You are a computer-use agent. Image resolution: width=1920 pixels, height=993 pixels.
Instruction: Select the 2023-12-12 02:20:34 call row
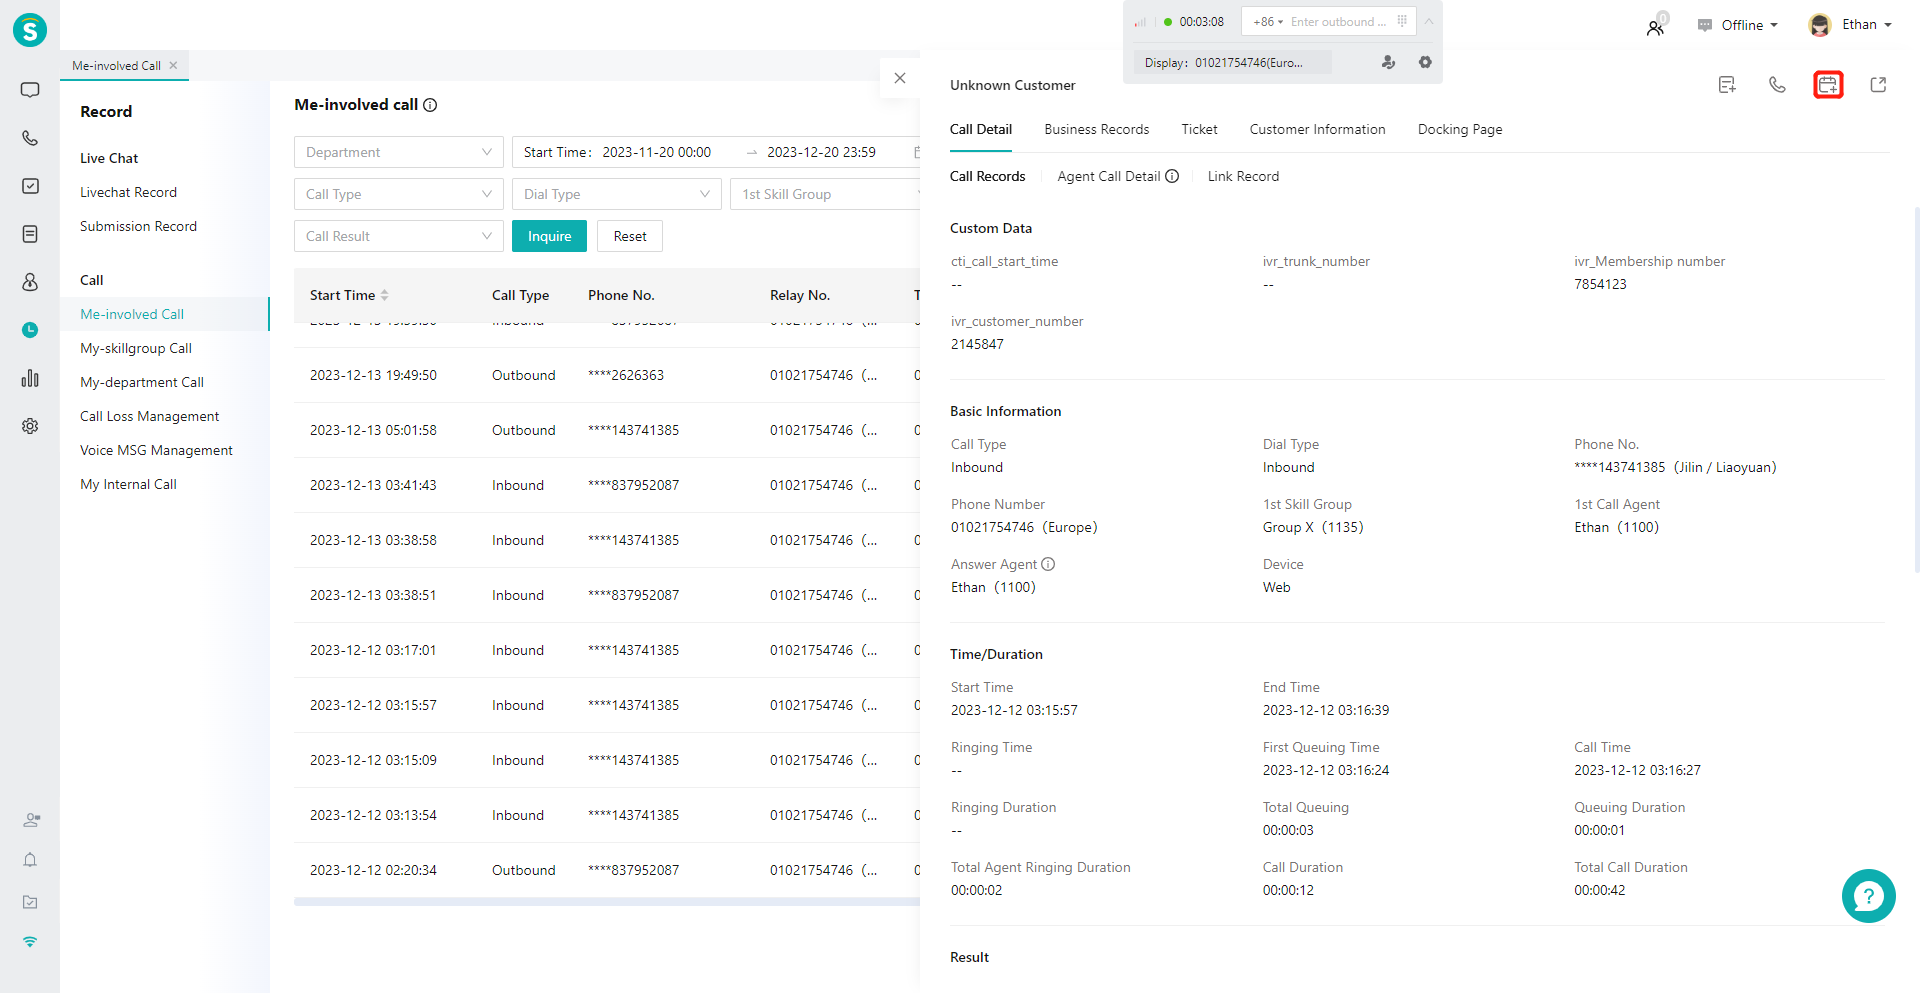[x=607, y=870]
